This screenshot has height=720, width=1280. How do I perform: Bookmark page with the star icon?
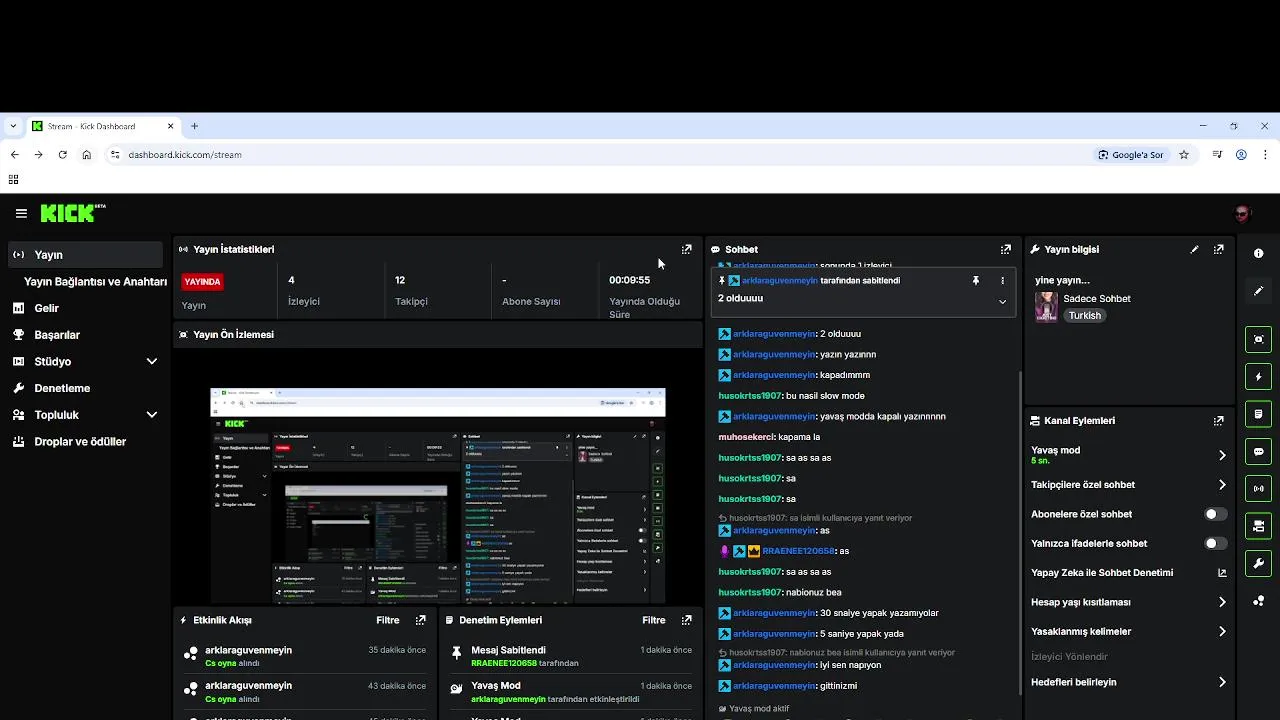pyautogui.click(x=1184, y=155)
